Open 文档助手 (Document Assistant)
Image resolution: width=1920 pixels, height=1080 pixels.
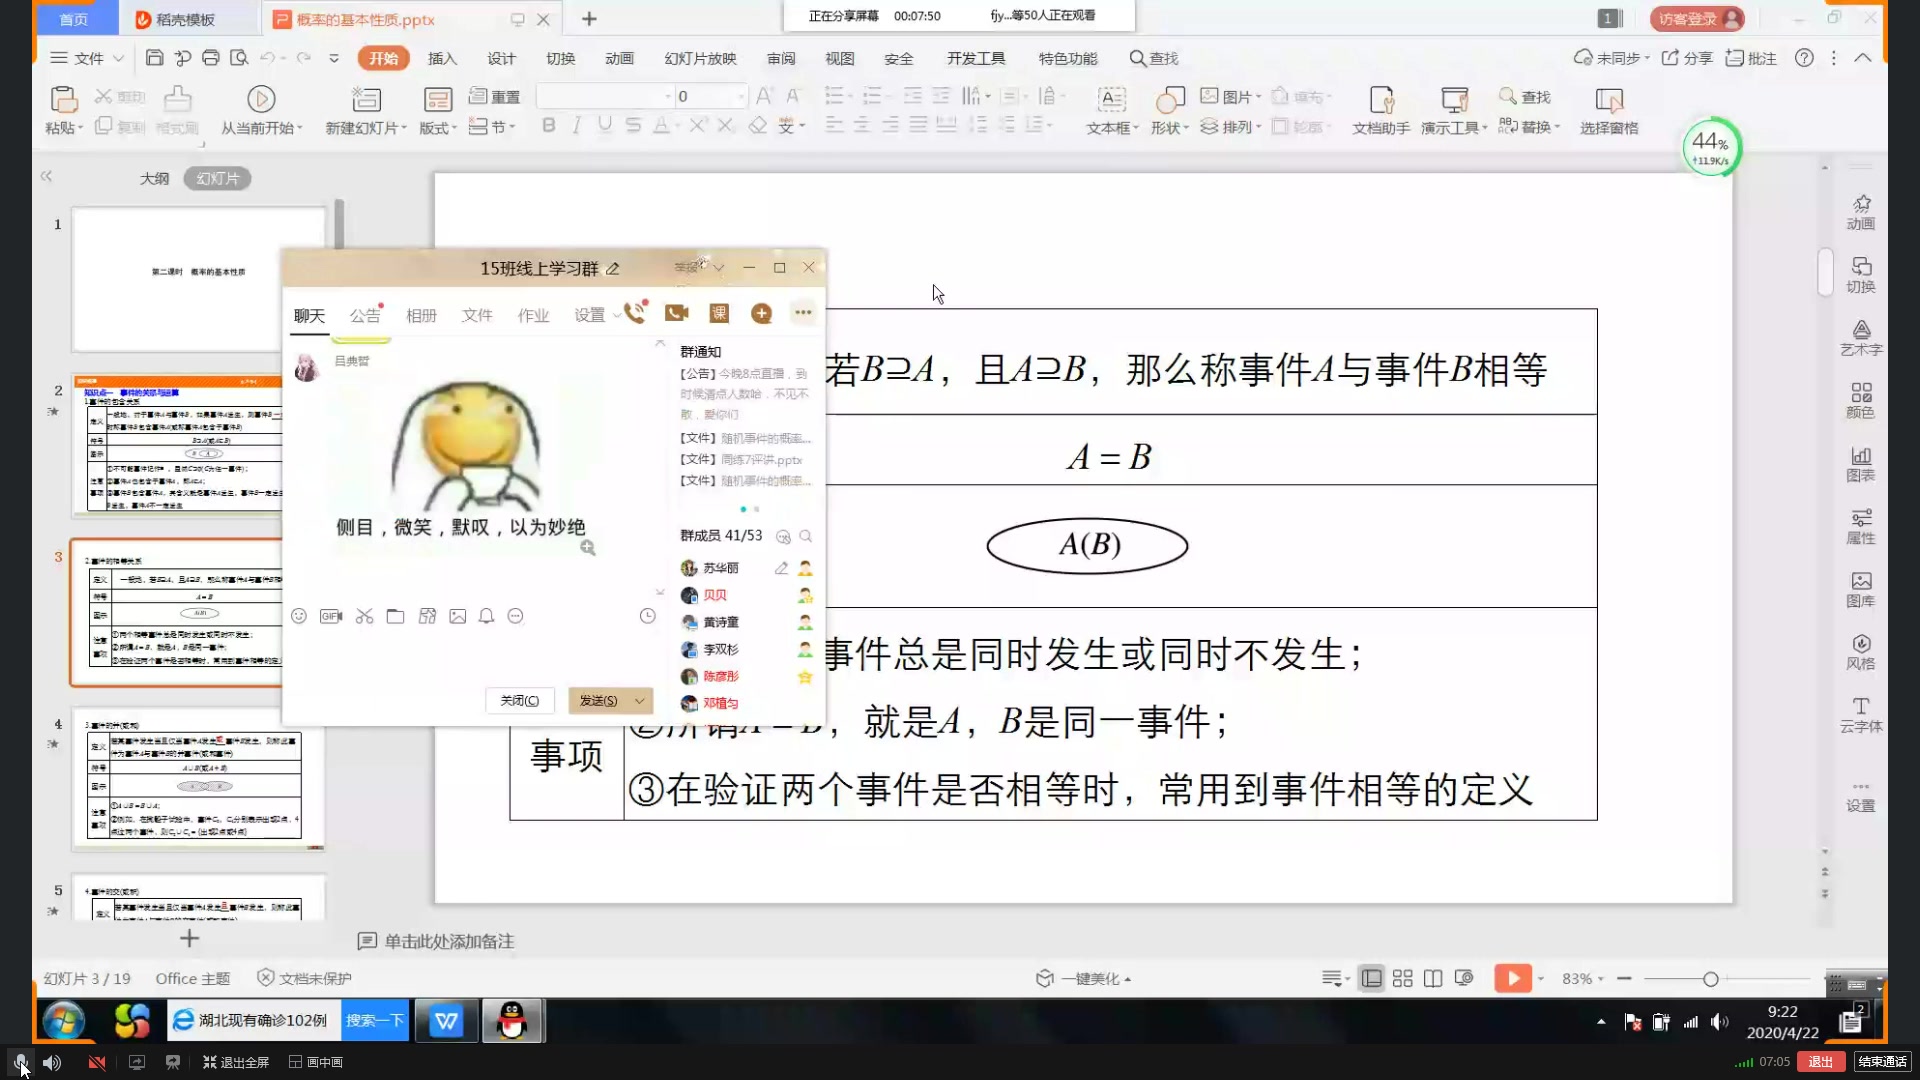(x=1380, y=108)
